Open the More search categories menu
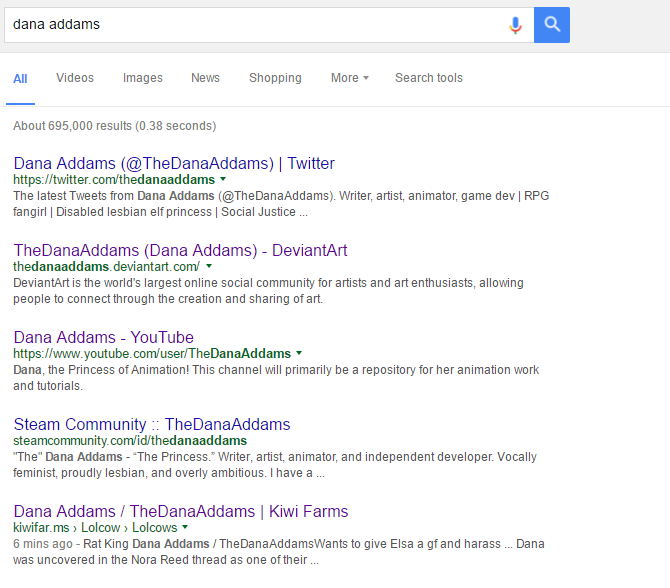Viewport: 670px width, 588px height. [350, 78]
